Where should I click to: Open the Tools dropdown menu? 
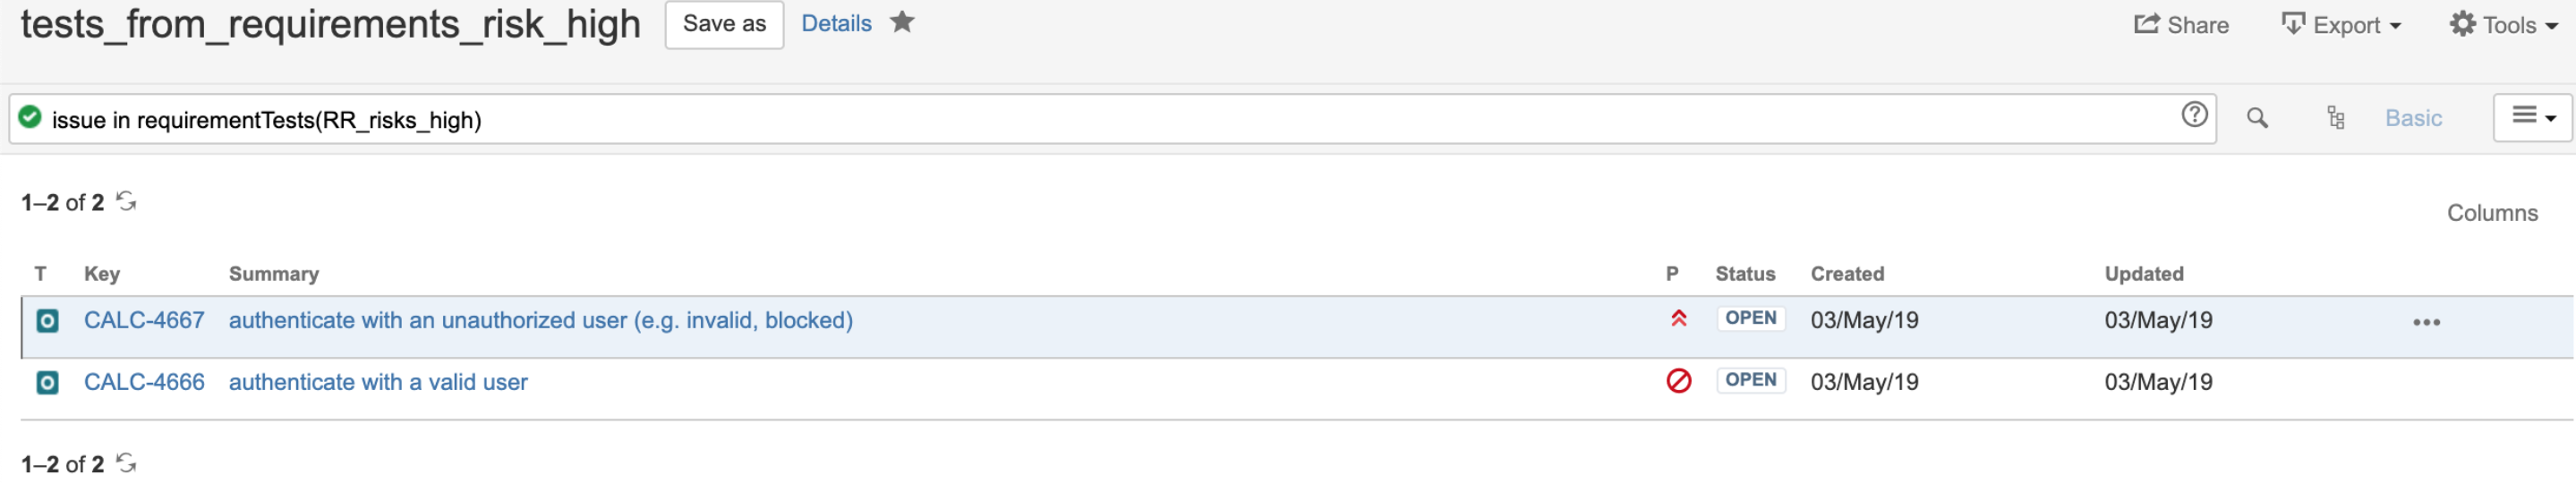(2503, 25)
